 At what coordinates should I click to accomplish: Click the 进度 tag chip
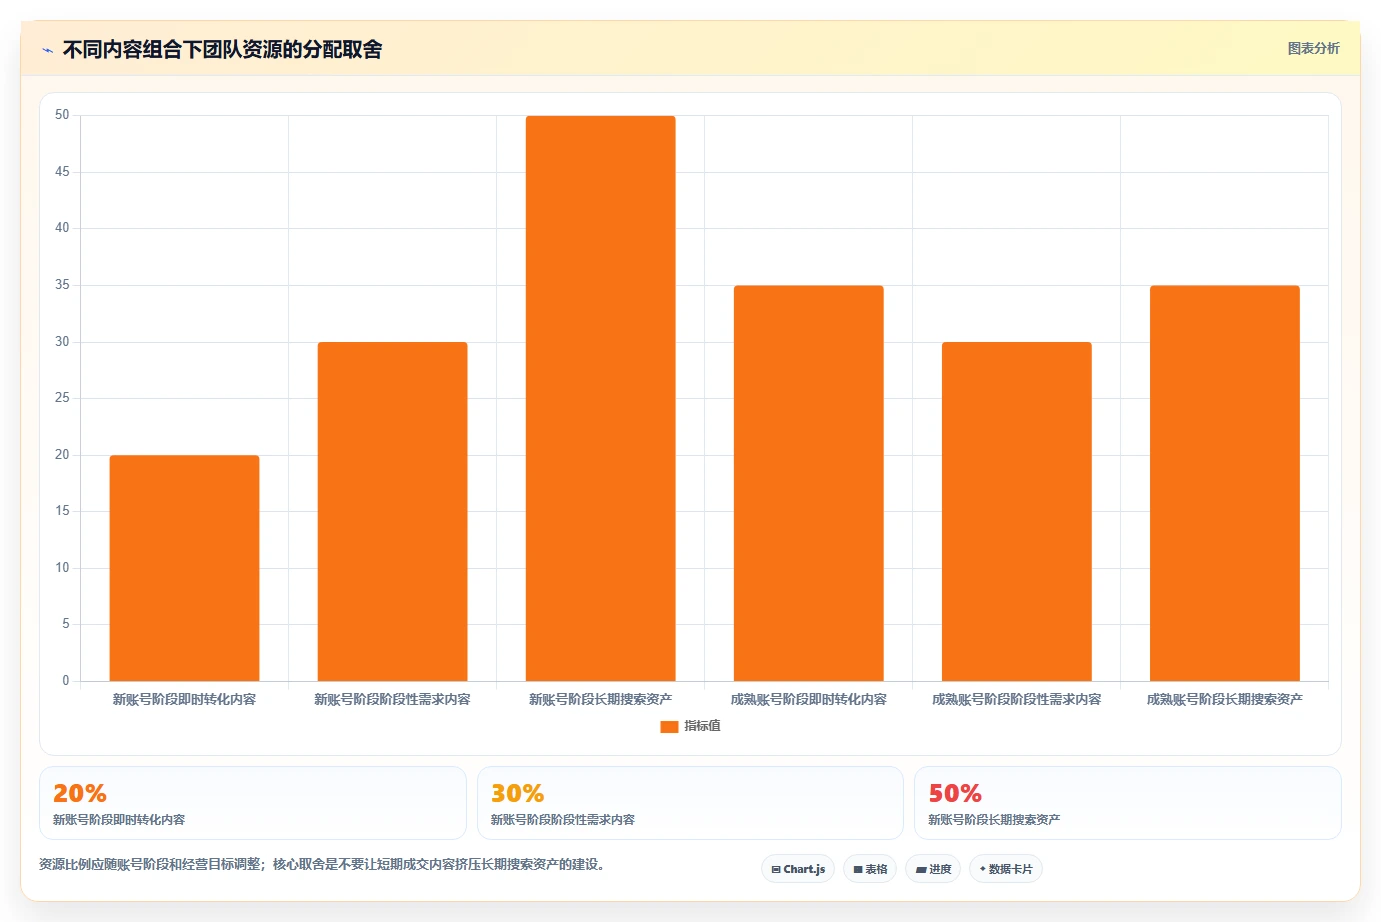[933, 869]
